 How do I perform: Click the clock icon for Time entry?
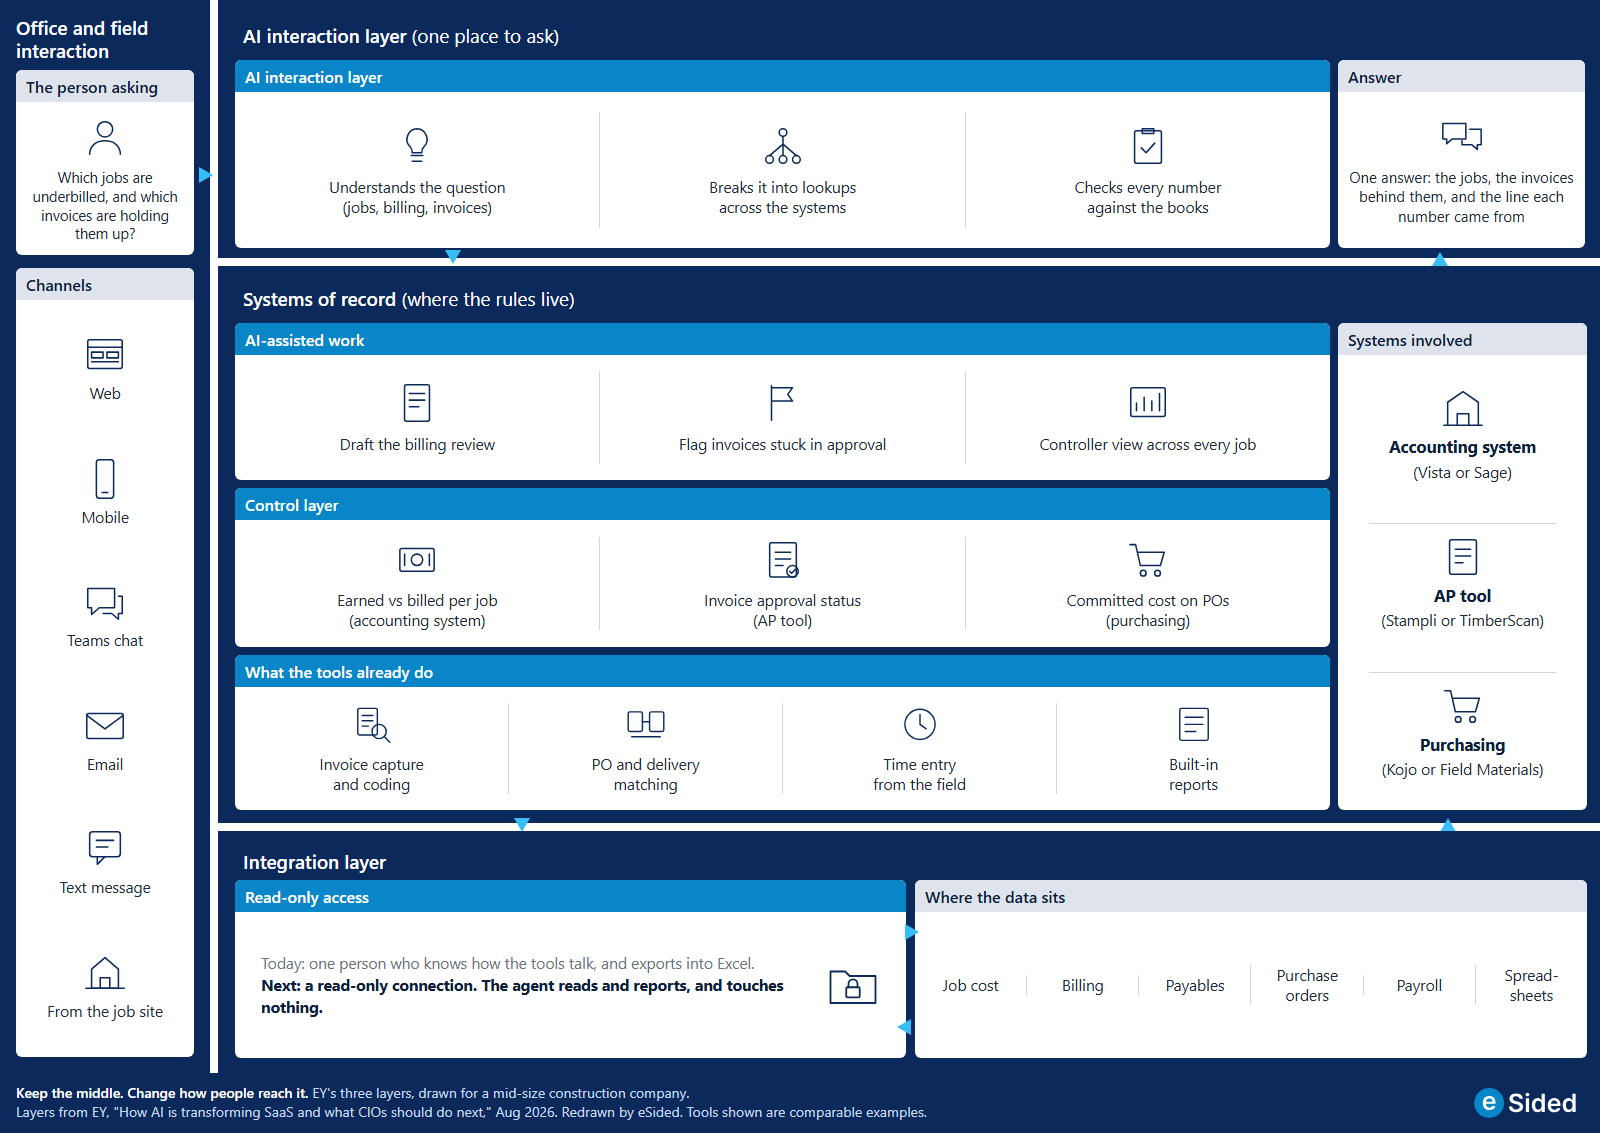point(920,724)
